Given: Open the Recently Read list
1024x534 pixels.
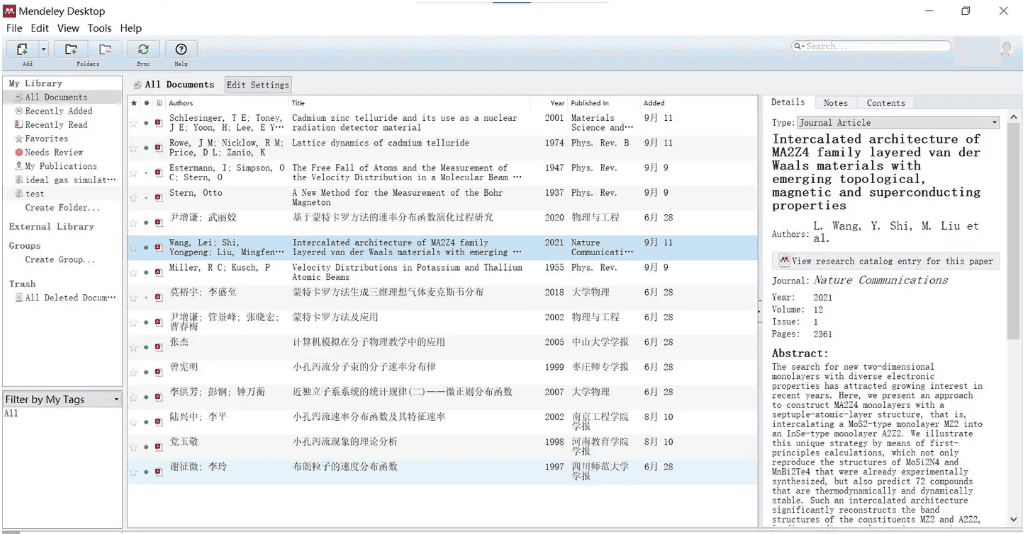Looking at the screenshot, I should tap(56, 125).
